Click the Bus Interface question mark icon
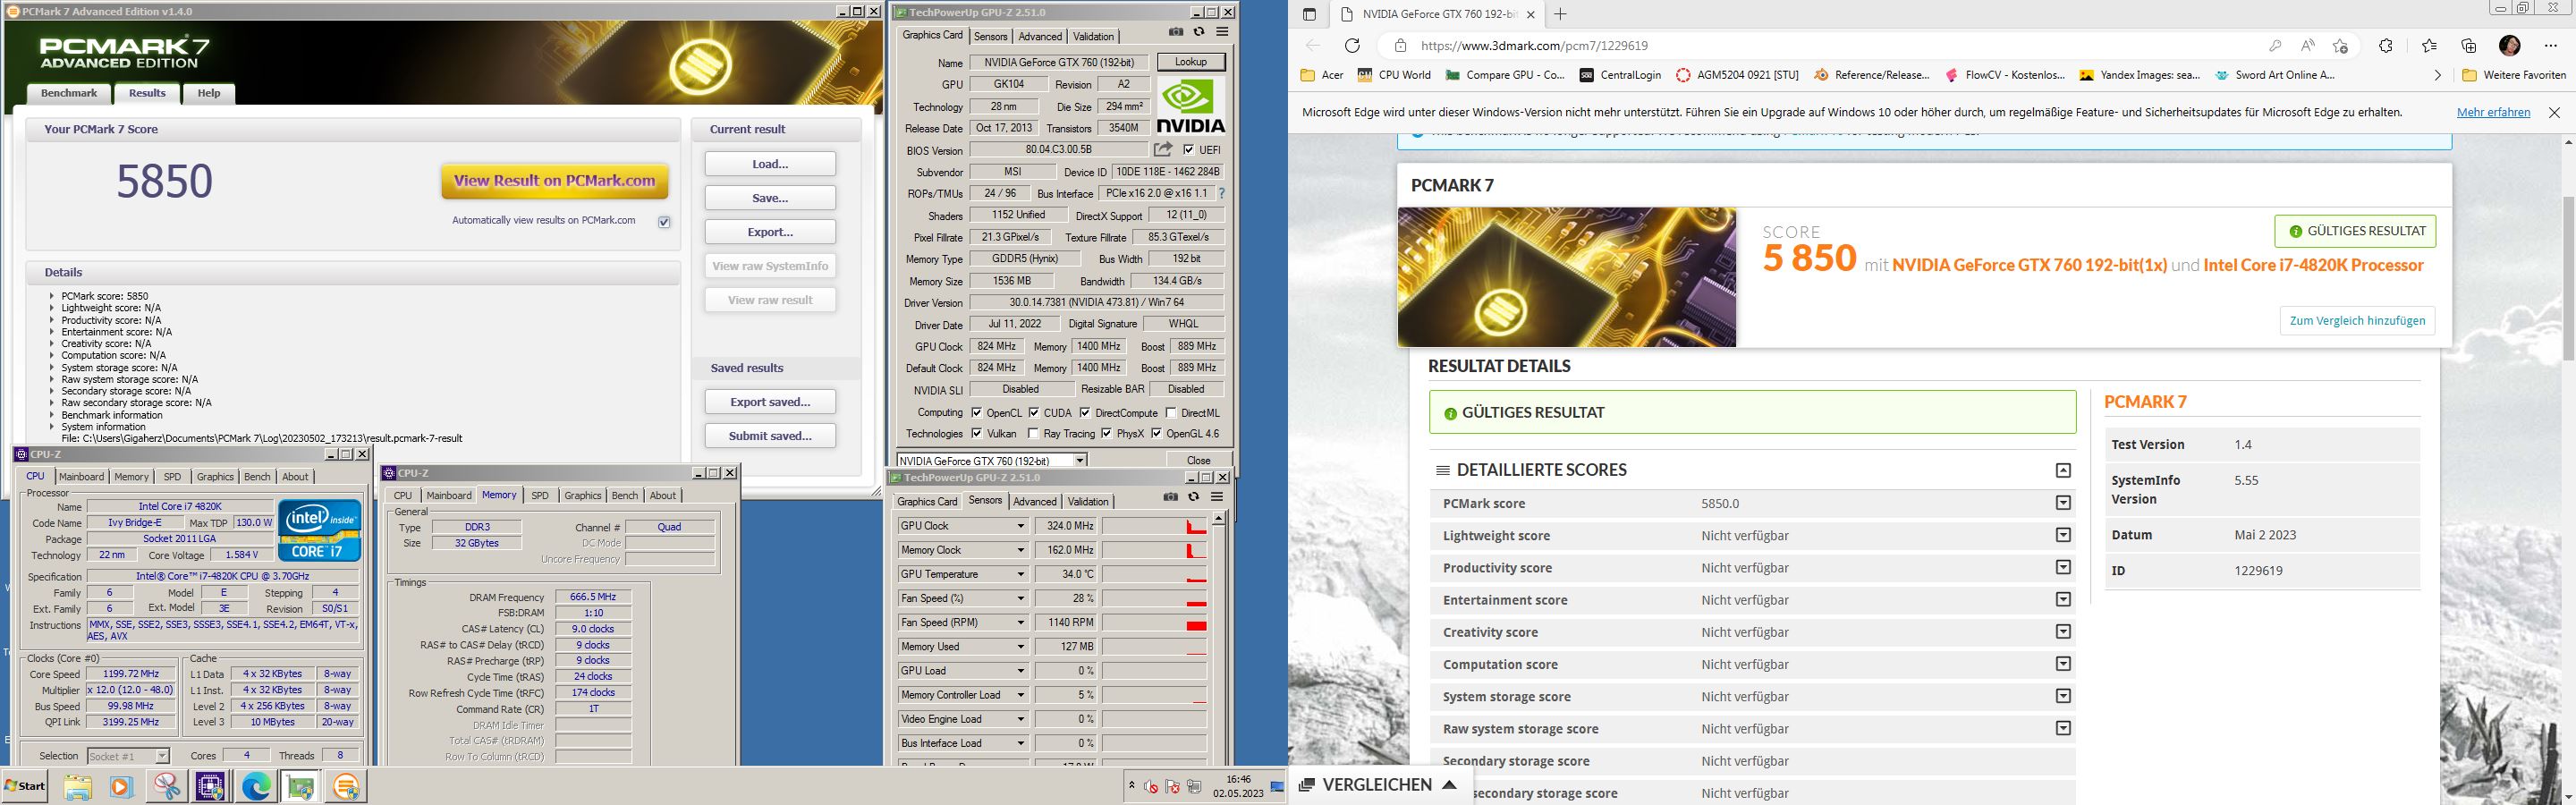 click(x=1221, y=193)
